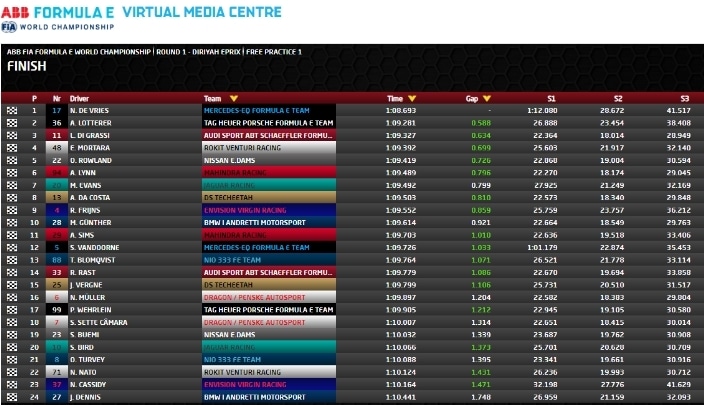Select the DS Techeetah team cell for A. Da Costa

tap(269, 198)
